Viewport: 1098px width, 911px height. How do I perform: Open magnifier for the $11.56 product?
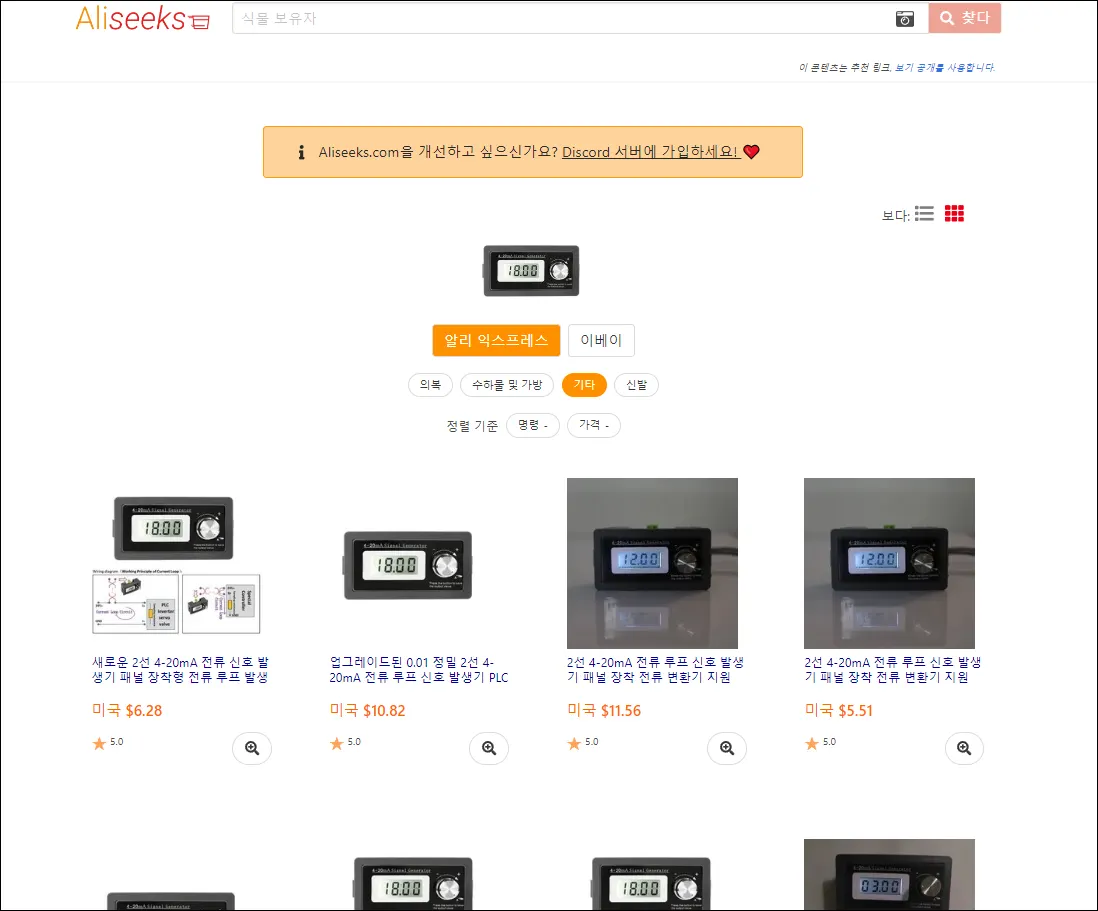tap(727, 748)
